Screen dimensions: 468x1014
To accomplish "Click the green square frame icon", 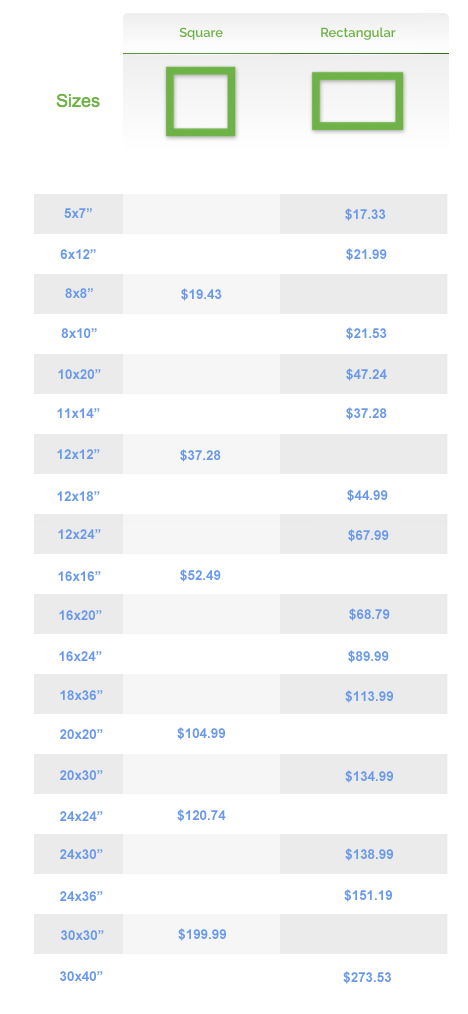I will click(200, 102).
